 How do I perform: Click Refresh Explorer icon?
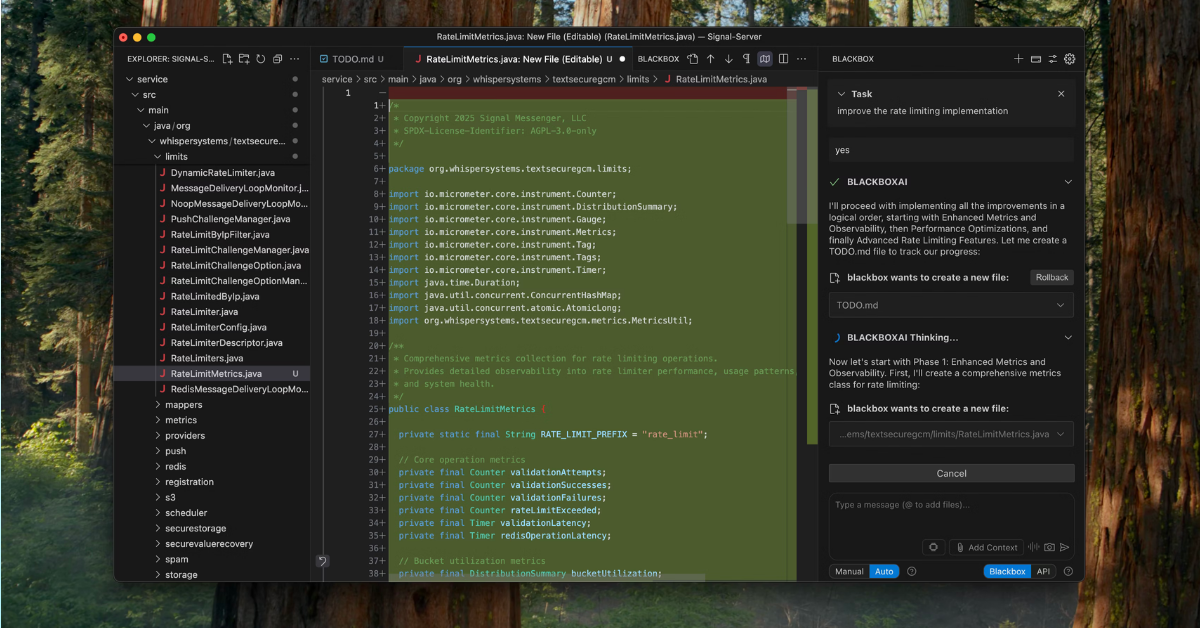(261, 59)
